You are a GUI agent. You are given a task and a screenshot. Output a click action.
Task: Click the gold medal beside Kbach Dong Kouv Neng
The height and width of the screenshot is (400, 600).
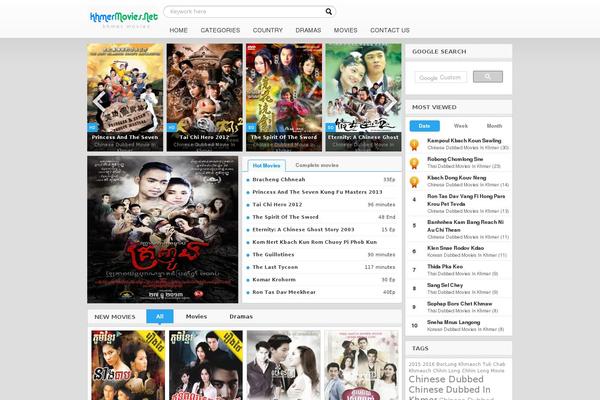pyautogui.click(x=414, y=181)
